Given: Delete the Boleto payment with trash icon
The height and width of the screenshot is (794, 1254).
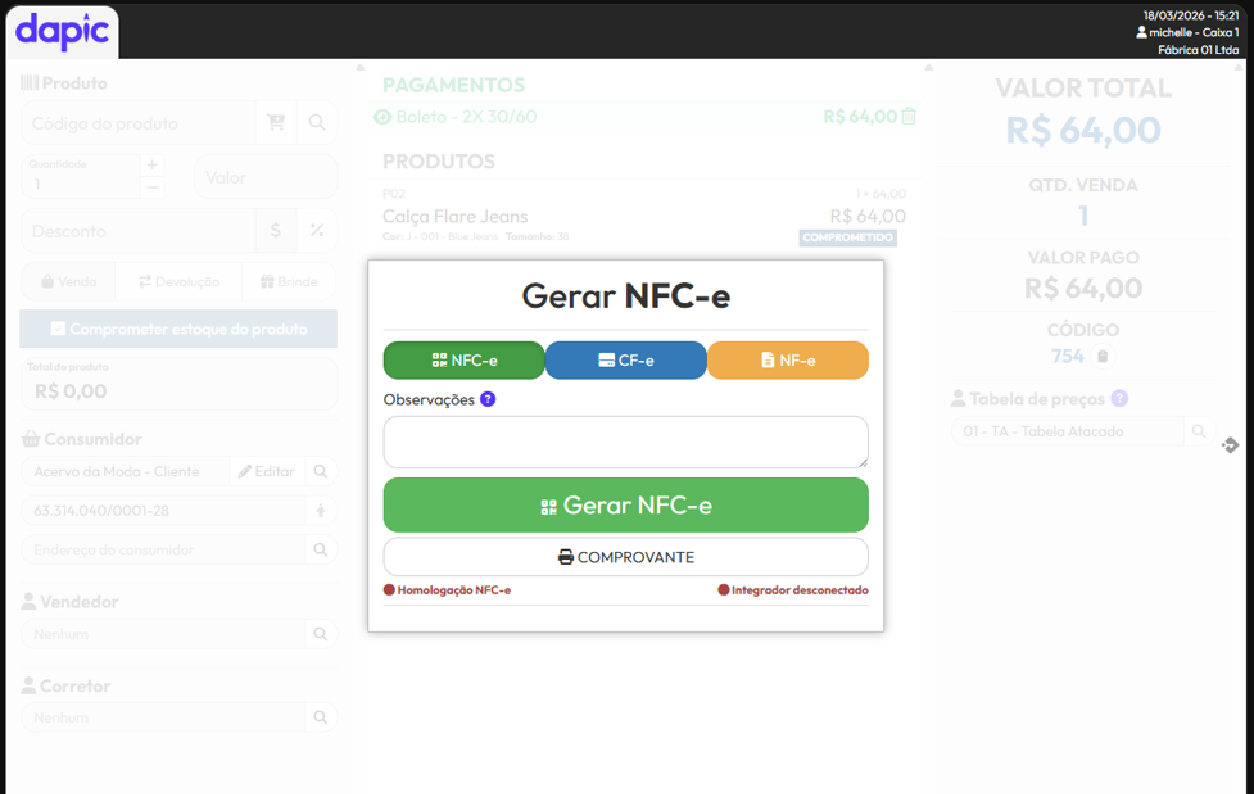Looking at the screenshot, I should pos(908,117).
